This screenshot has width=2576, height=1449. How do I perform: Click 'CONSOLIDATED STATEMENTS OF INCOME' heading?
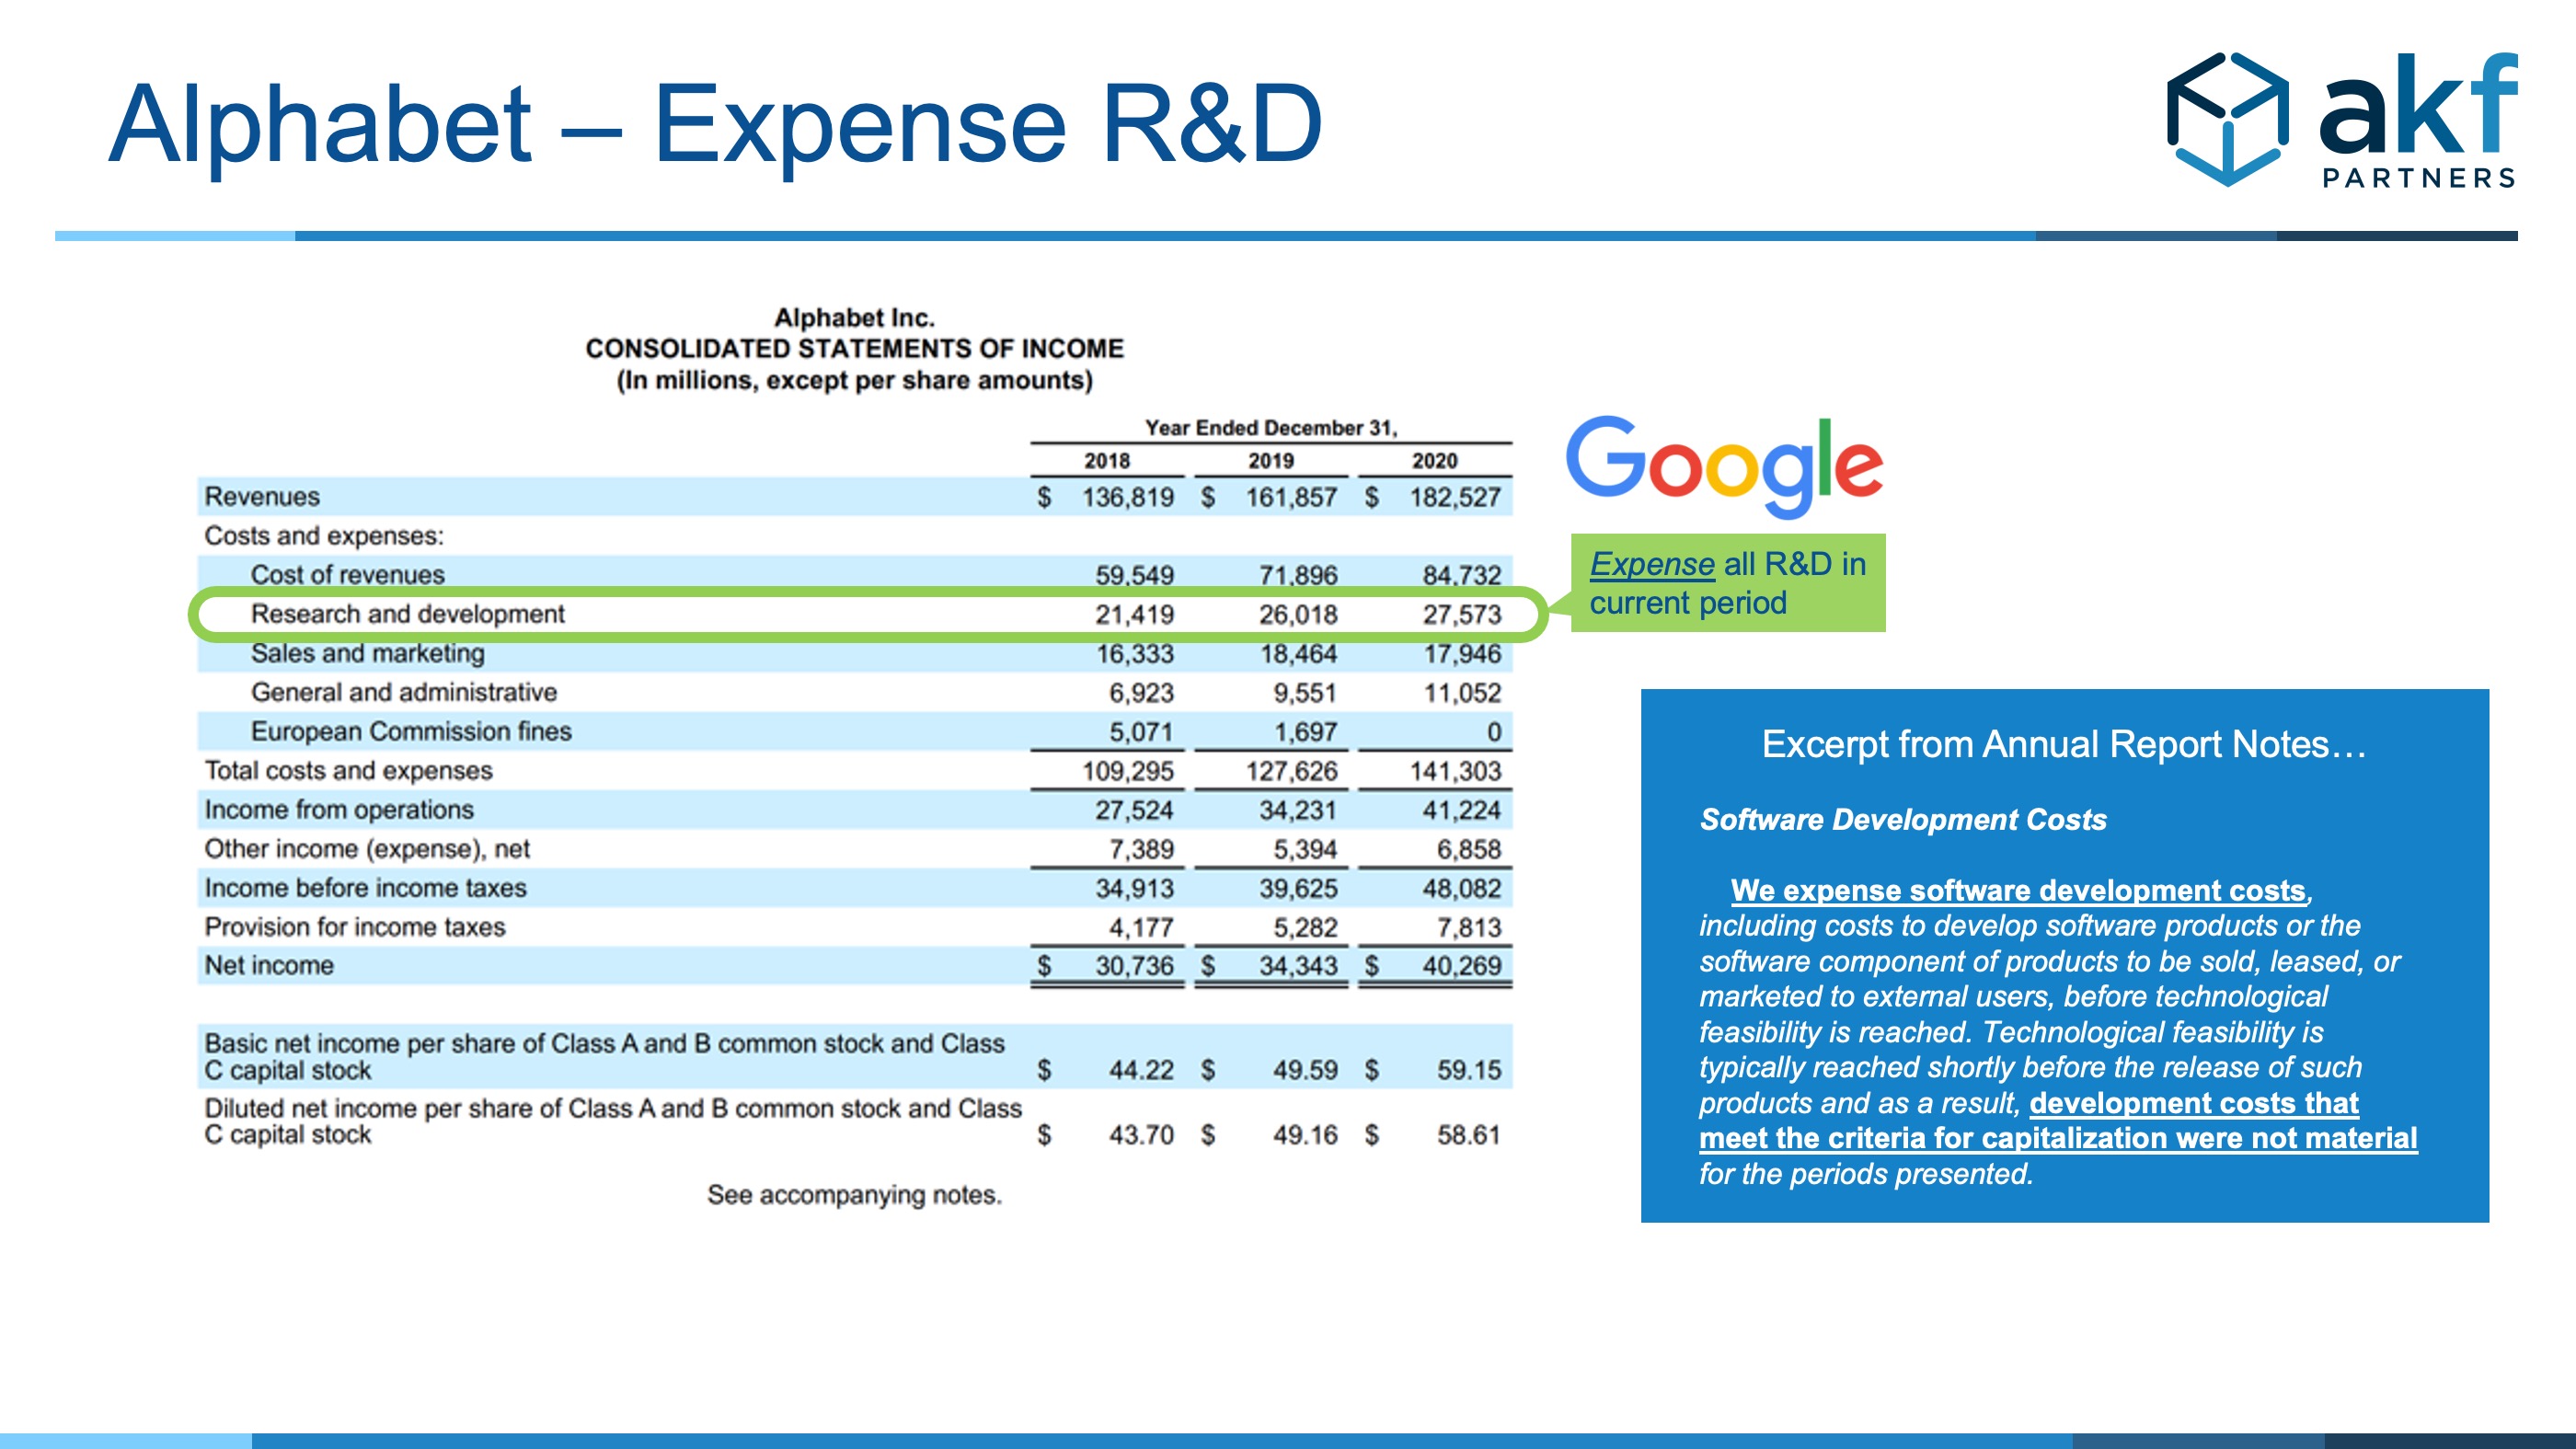point(854,348)
